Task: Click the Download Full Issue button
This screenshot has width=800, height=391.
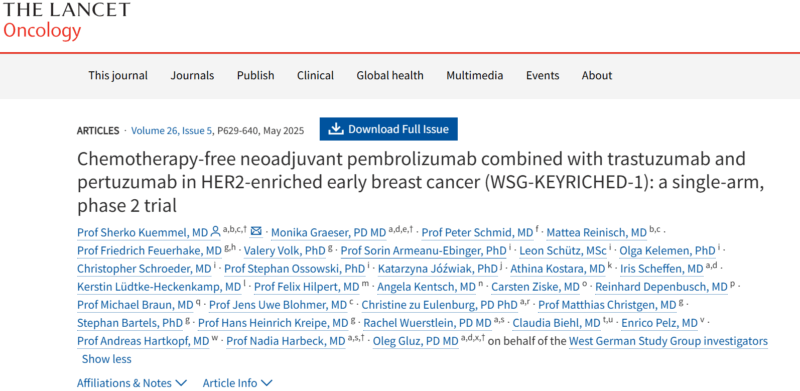Action: 389,129
